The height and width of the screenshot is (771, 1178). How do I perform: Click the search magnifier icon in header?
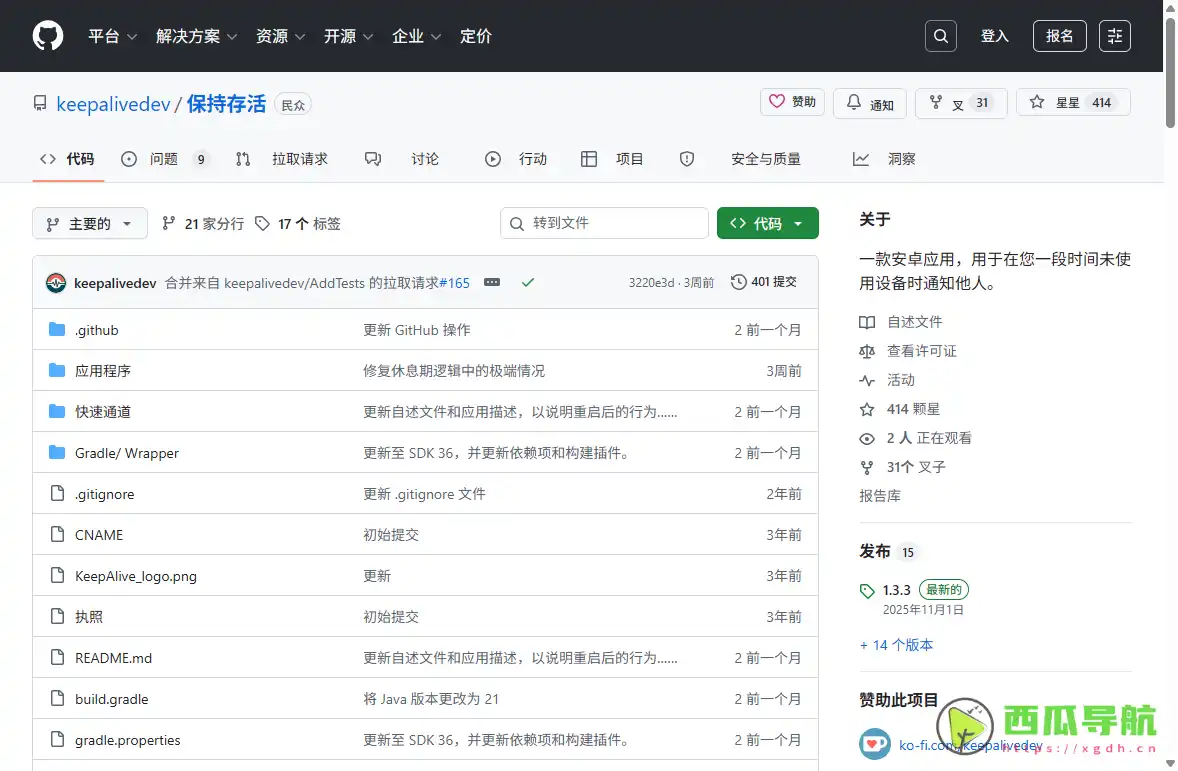940,35
